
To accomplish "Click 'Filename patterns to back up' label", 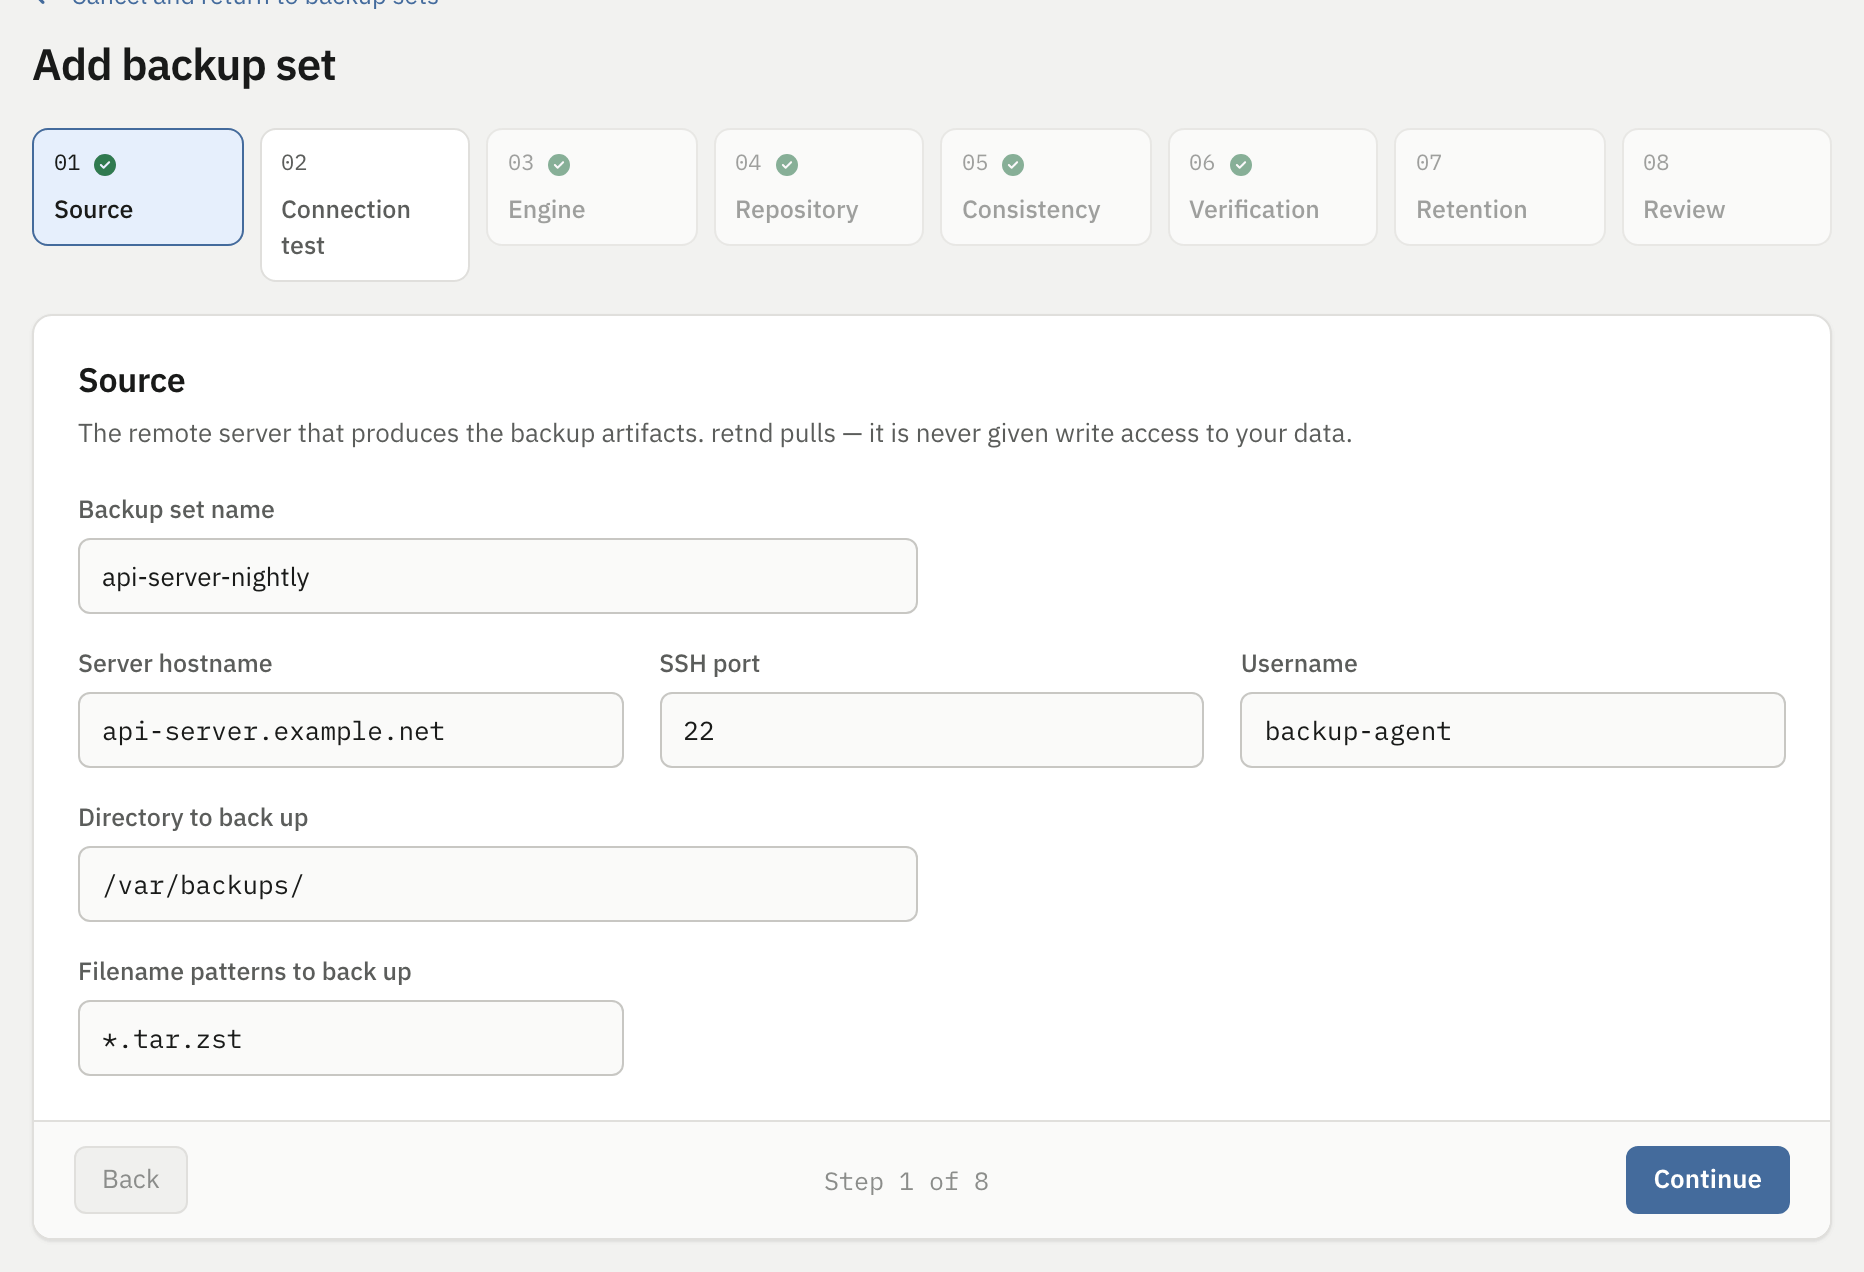I will click(x=245, y=972).
